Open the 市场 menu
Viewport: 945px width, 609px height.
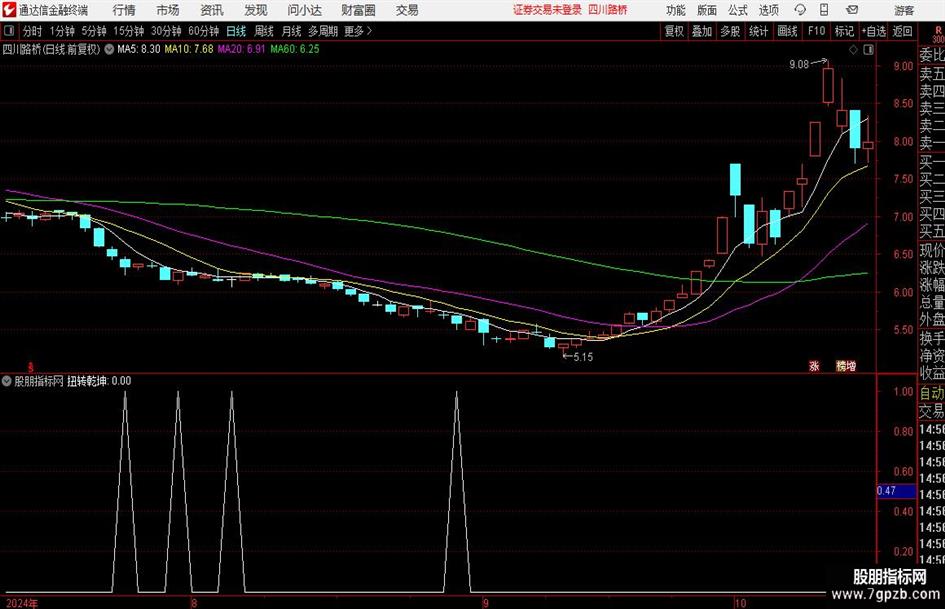tap(168, 10)
